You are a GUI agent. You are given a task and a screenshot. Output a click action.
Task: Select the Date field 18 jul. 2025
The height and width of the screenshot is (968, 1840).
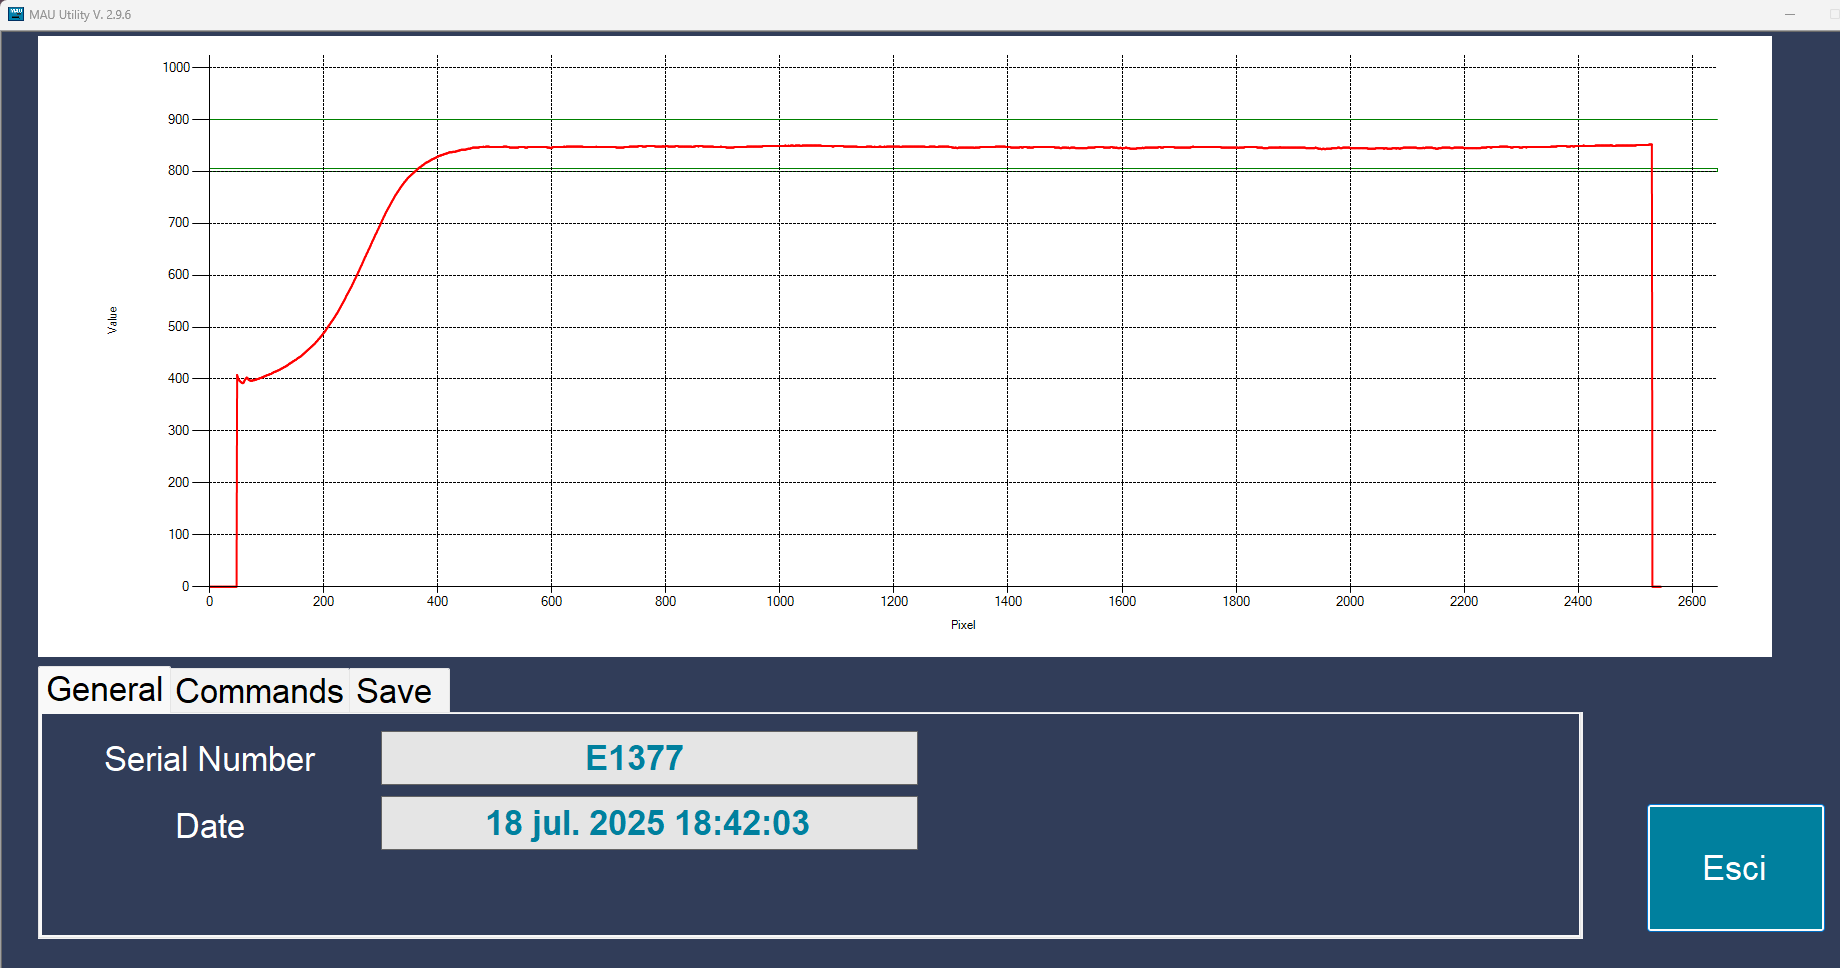649,823
